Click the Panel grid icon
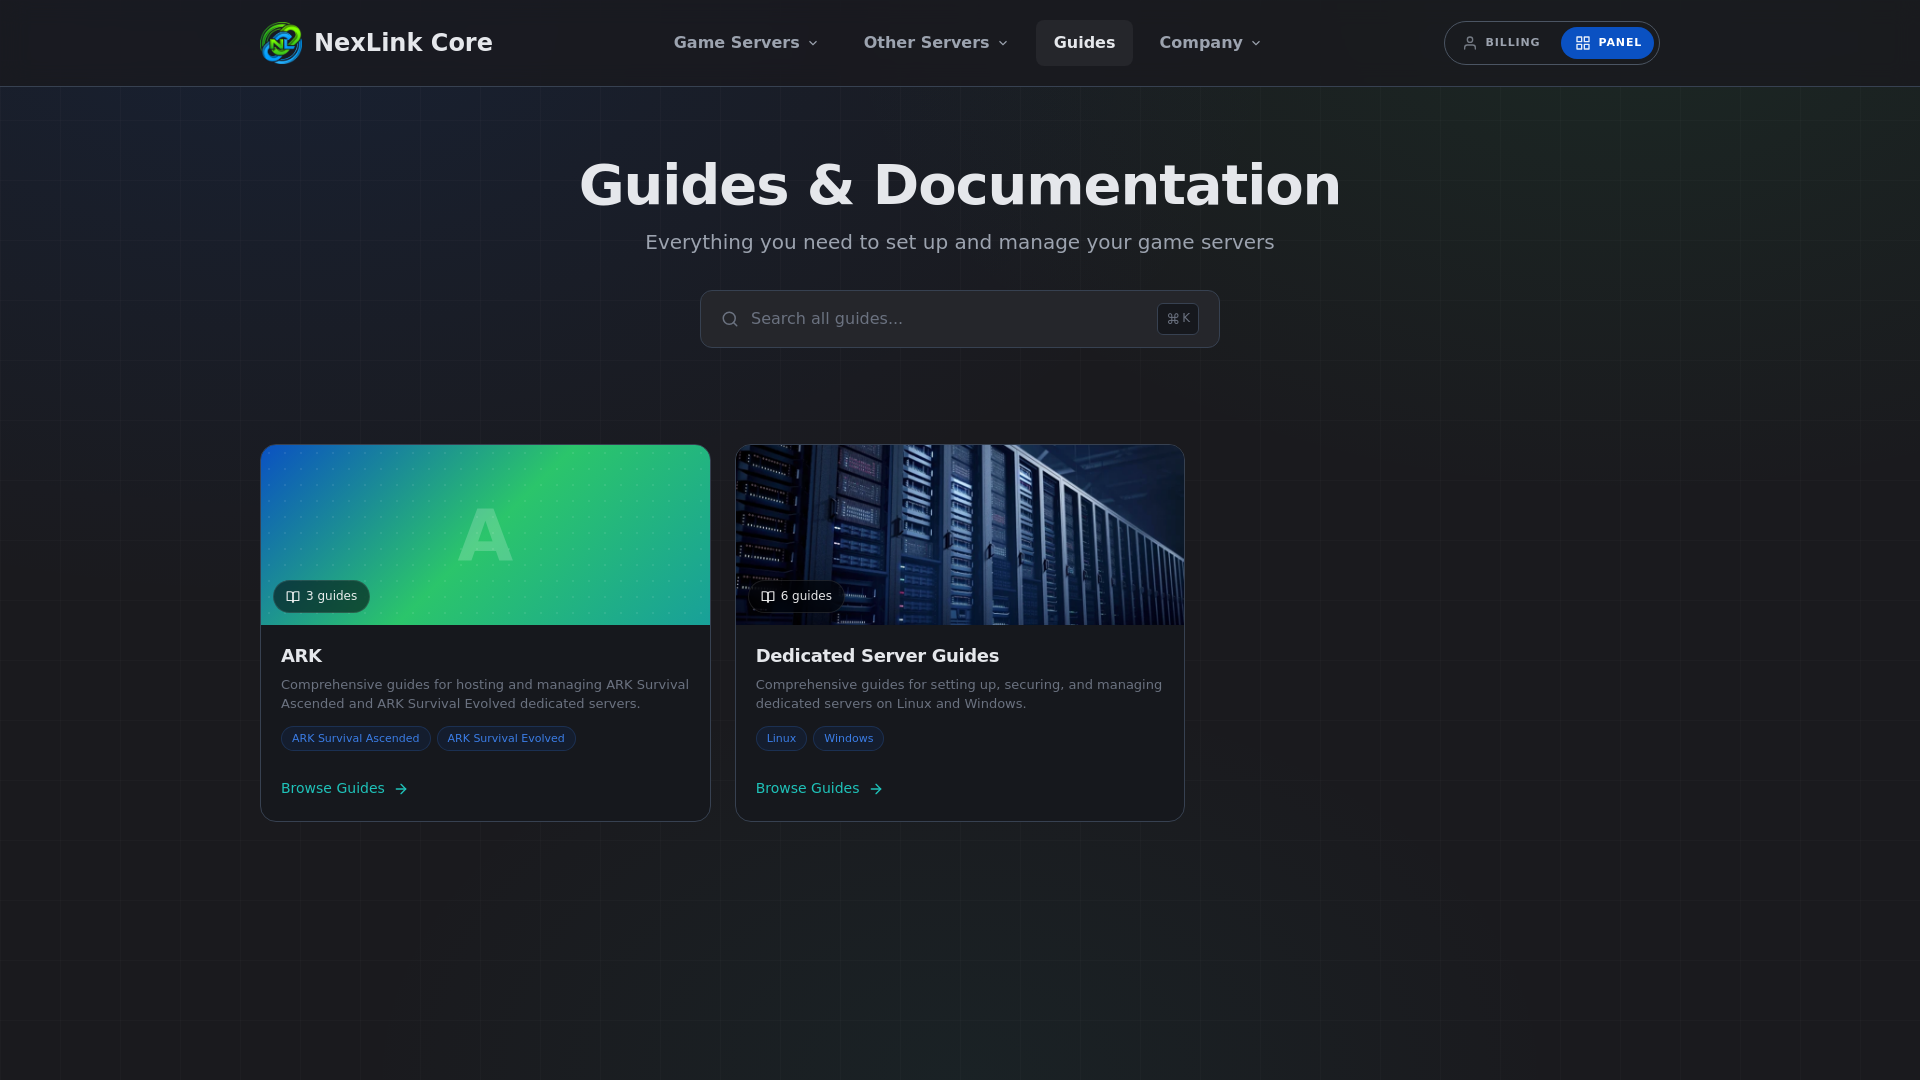The height and width of the screenshot is (1080, 1920). pos(1583,43)
